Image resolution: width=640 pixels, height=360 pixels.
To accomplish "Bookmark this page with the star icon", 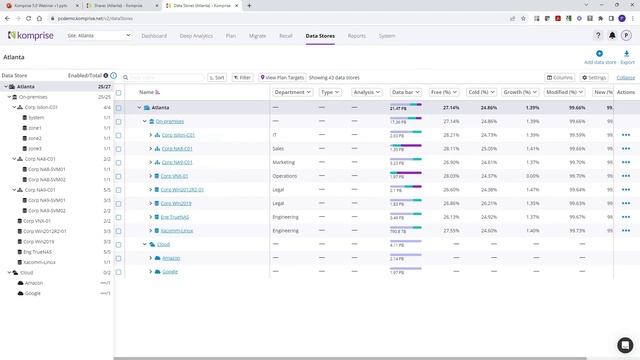I will 523,18.
